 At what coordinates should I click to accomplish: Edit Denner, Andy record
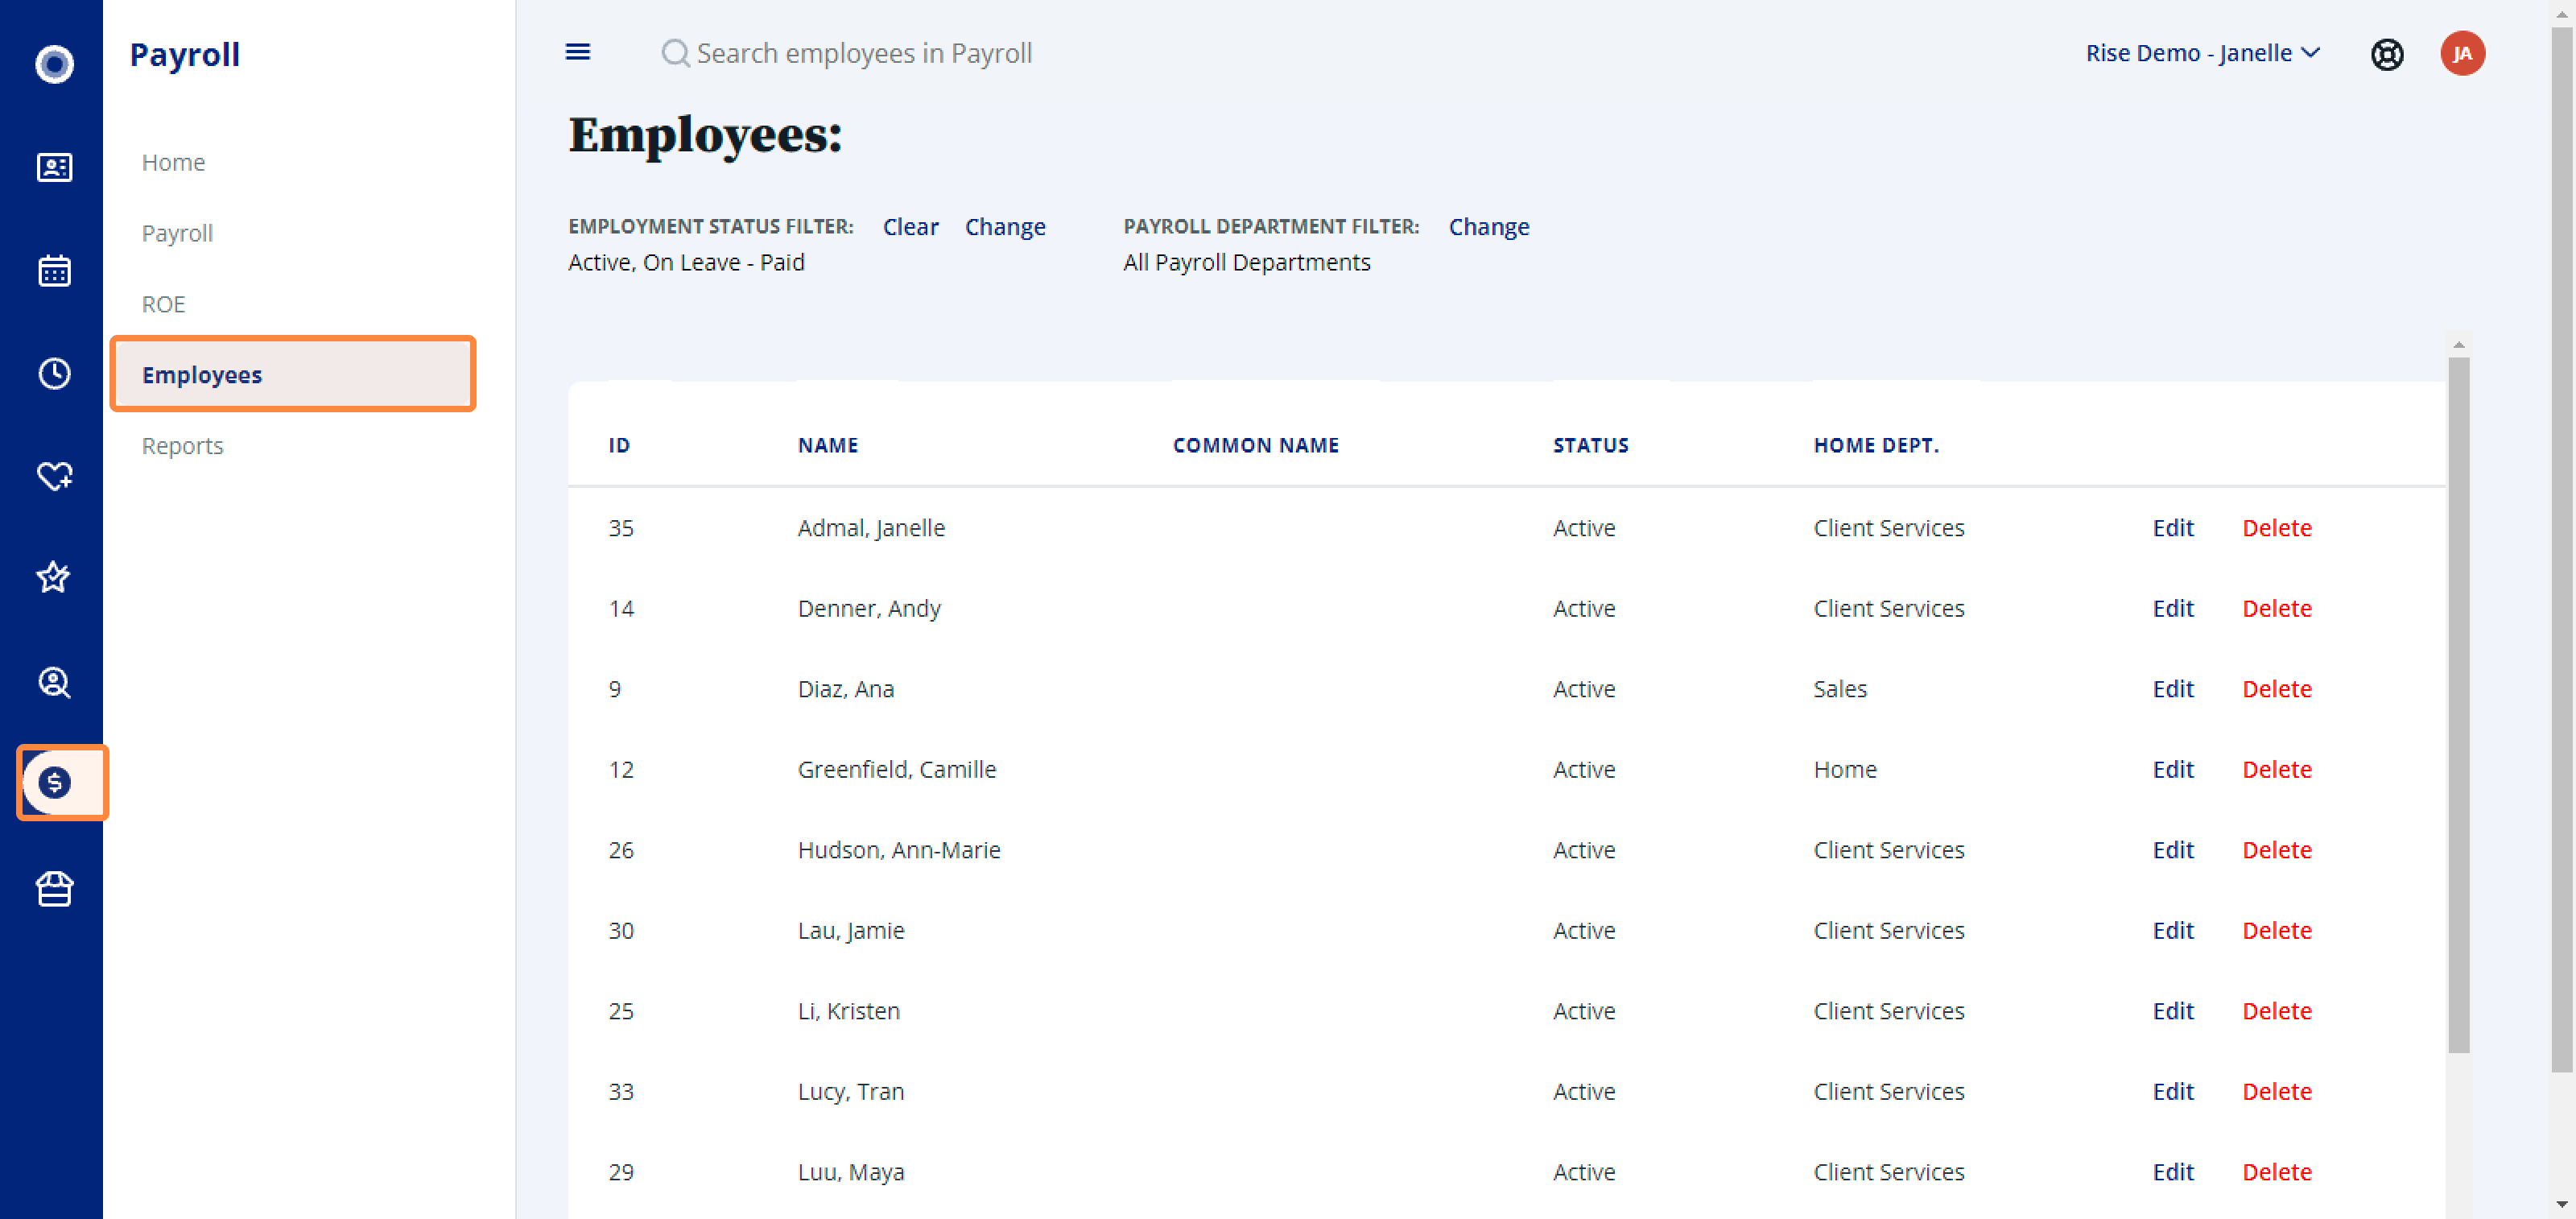pos(2172,608)
